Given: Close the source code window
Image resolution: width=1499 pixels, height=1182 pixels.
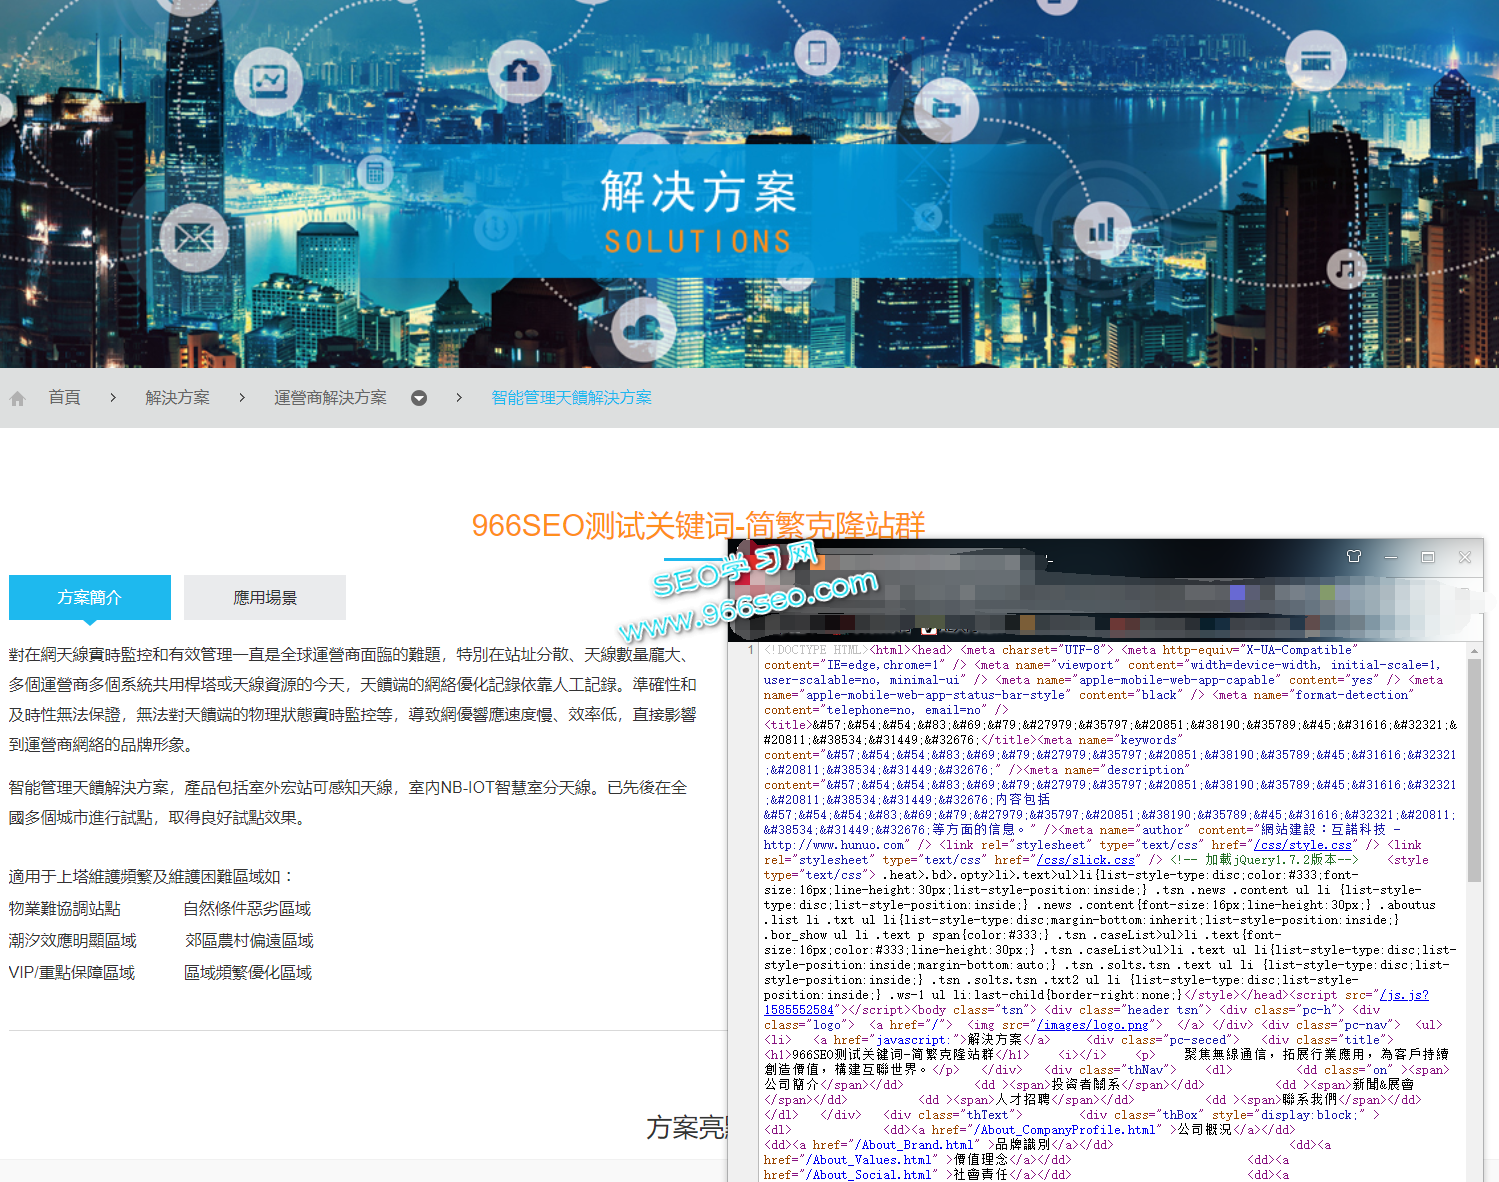Looking at the screenshot, I should tap(1465, 557).
